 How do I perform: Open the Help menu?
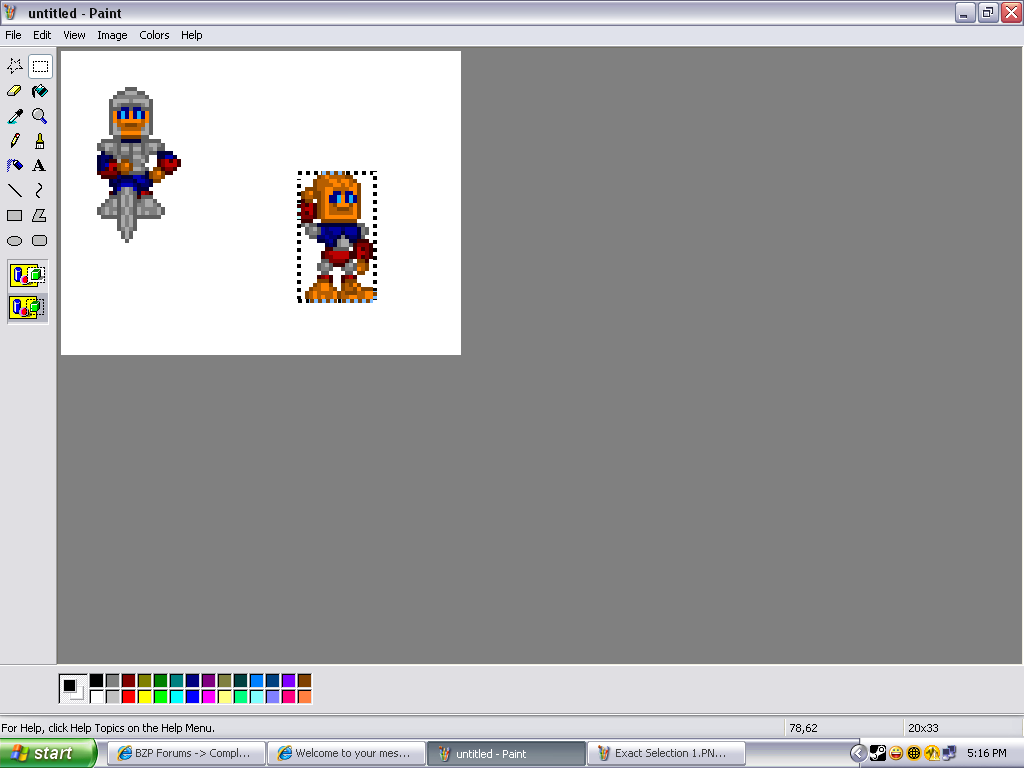click(191, 35)
